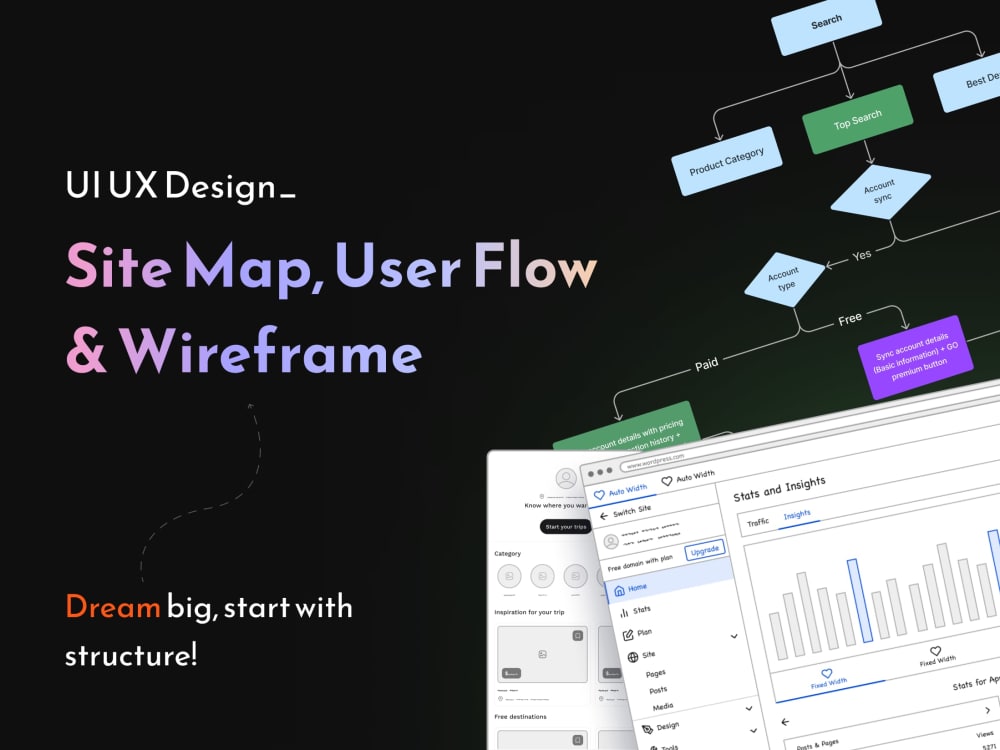Viewport: 1000px width, 750px height.
Task: Click the profile avatar in the mobile wireframe
Action: point(566,478)
